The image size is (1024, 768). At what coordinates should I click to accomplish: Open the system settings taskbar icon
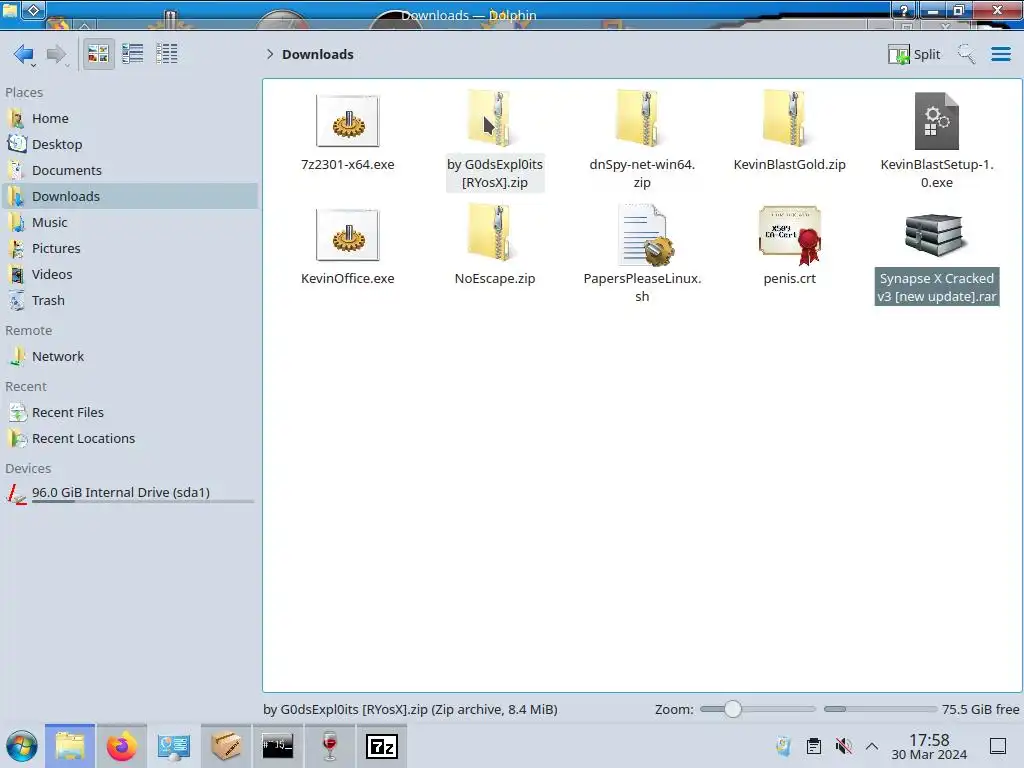[x=174, y=746]
